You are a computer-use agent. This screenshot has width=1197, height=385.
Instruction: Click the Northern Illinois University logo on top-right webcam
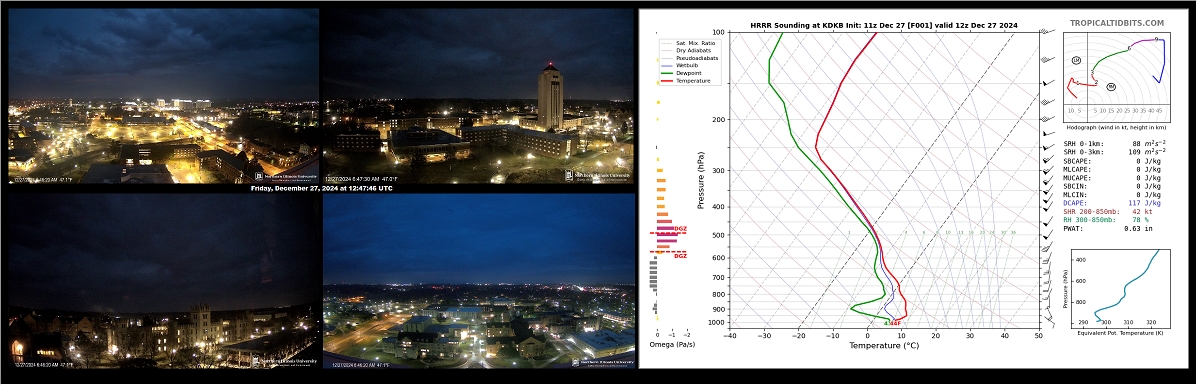coord(598,175)
